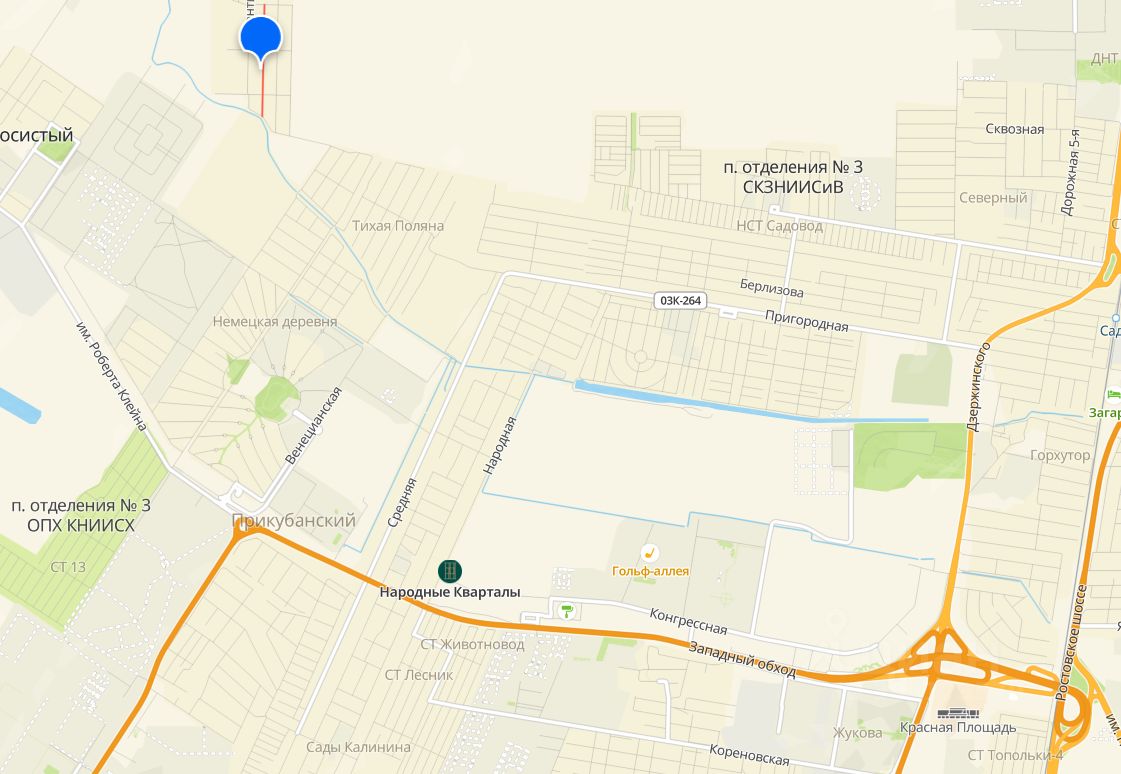Viewport: 1121px width, 774px height.
Task: Select the Западный обход road label
Action: 742,659
